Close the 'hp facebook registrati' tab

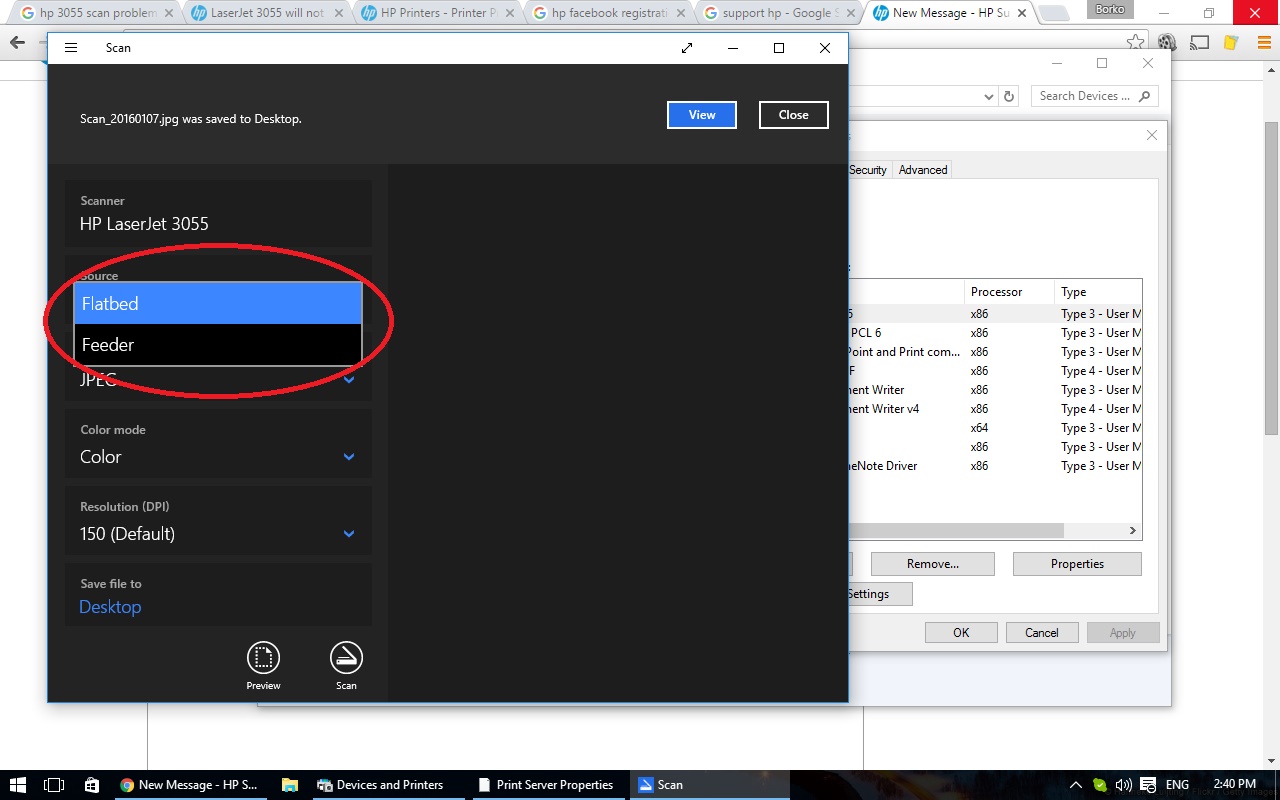click(681, 14)
